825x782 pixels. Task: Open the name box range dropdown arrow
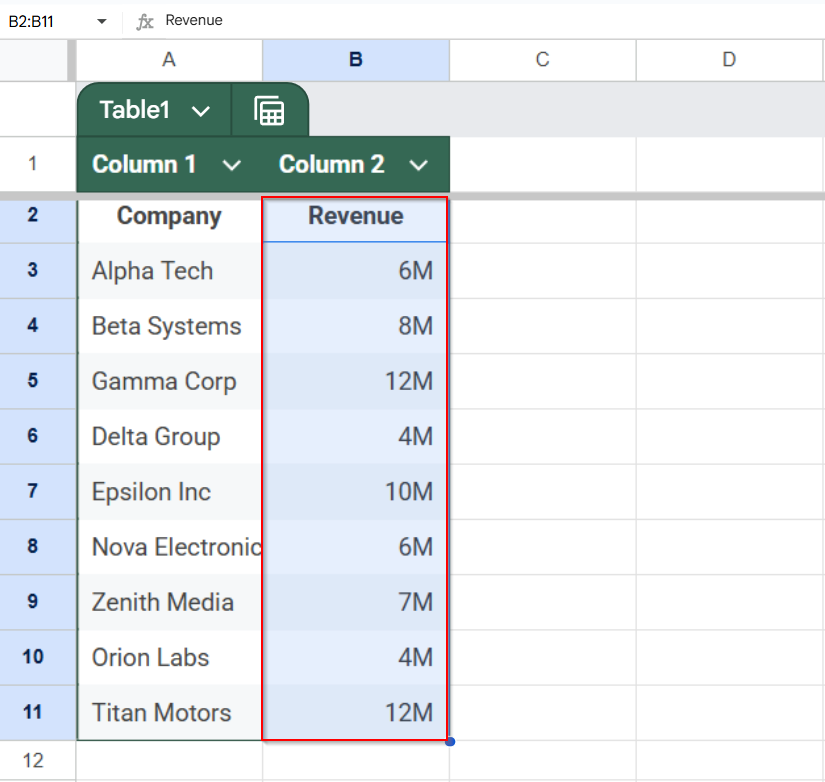pos(102,22)
